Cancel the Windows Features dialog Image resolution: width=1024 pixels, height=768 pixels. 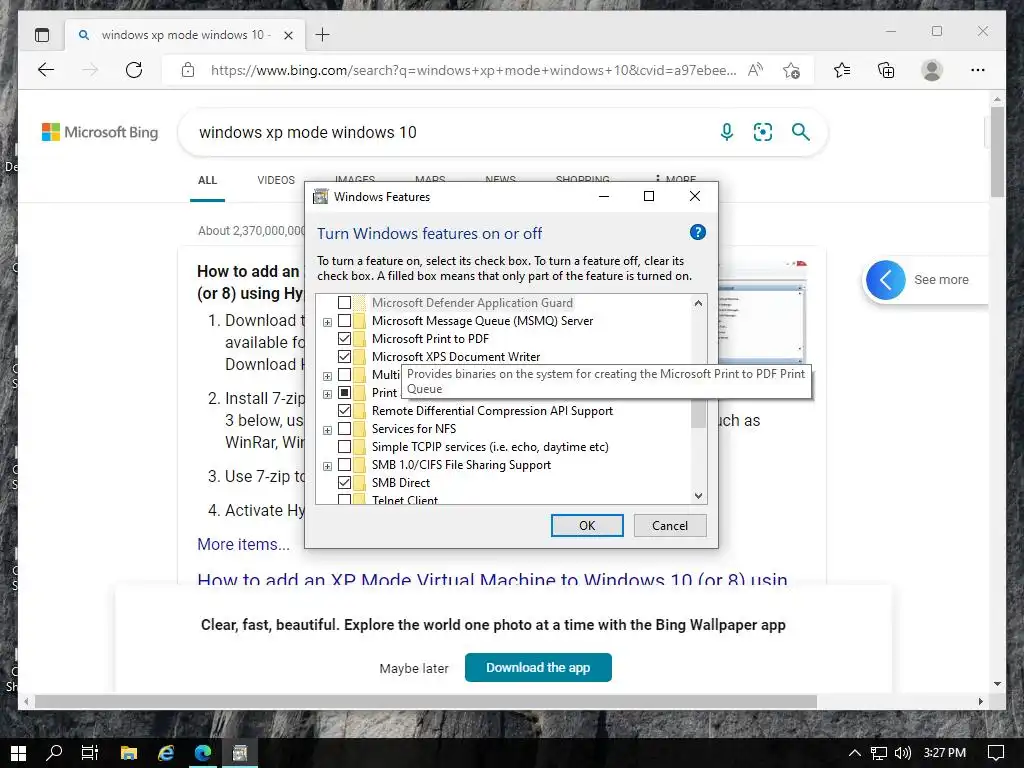[x=669, y=526]
